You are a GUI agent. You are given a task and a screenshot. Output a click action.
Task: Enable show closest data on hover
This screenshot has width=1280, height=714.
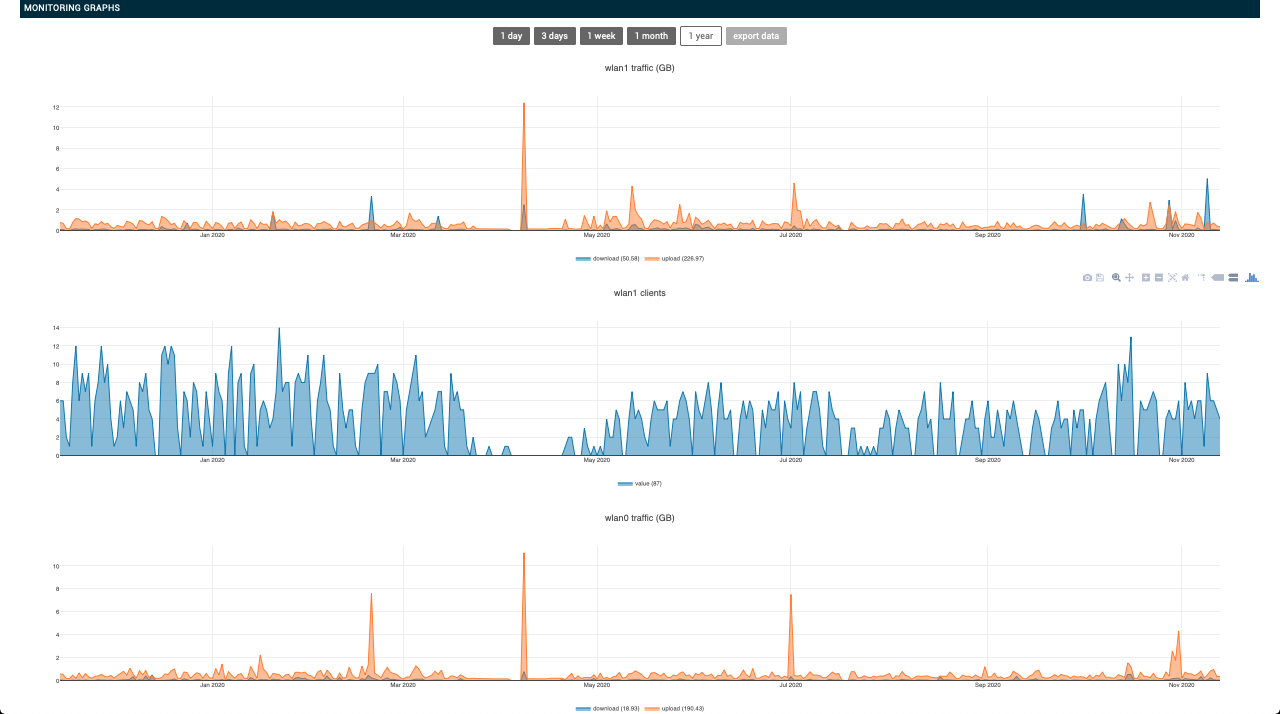click(x=1218, y=277)
